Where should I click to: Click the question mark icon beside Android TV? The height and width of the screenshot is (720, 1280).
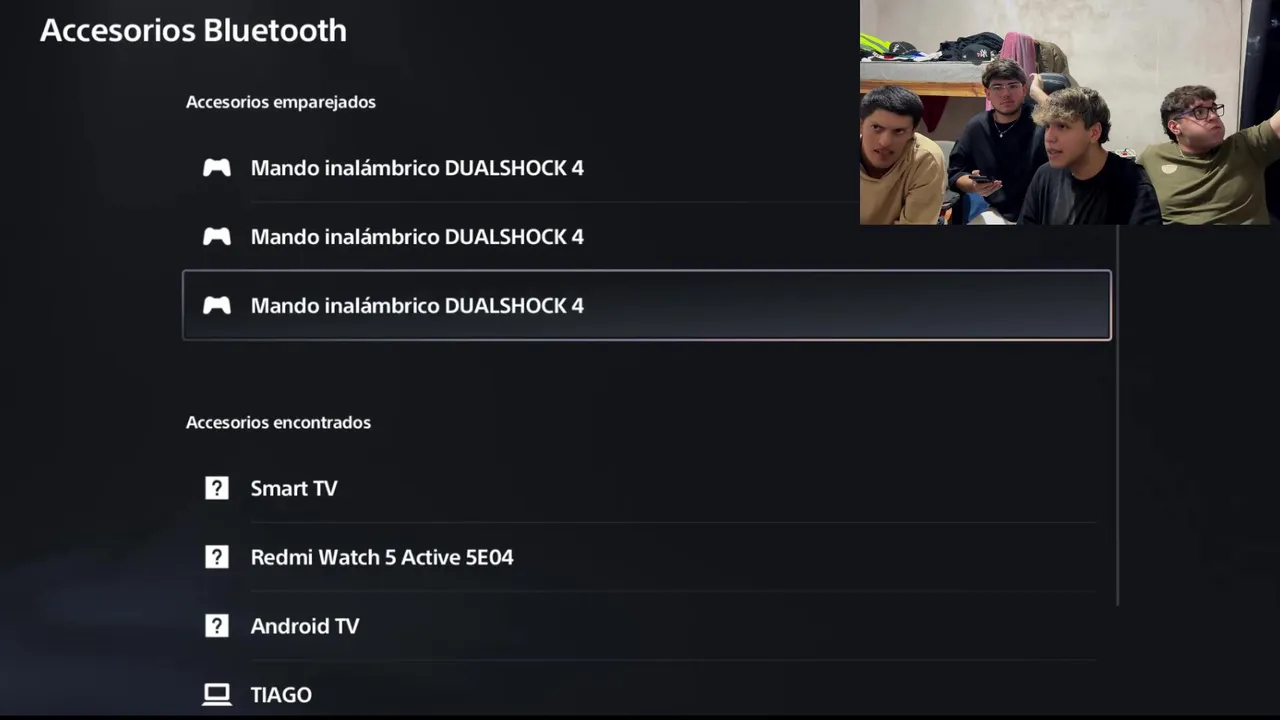click(x=217, y=626)
